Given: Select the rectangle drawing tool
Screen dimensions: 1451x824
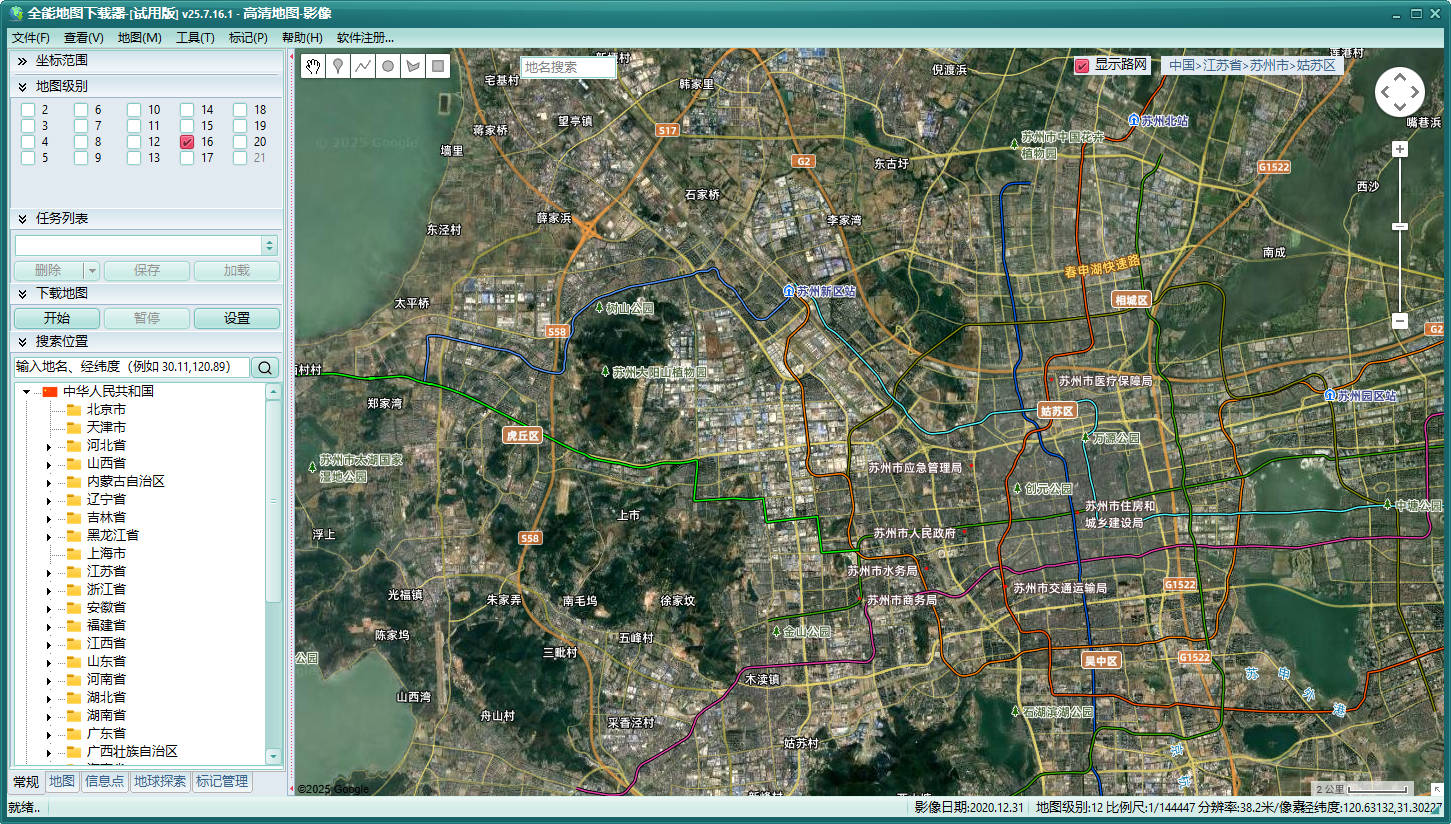Looking at the screenshot, I should point(437,66).
